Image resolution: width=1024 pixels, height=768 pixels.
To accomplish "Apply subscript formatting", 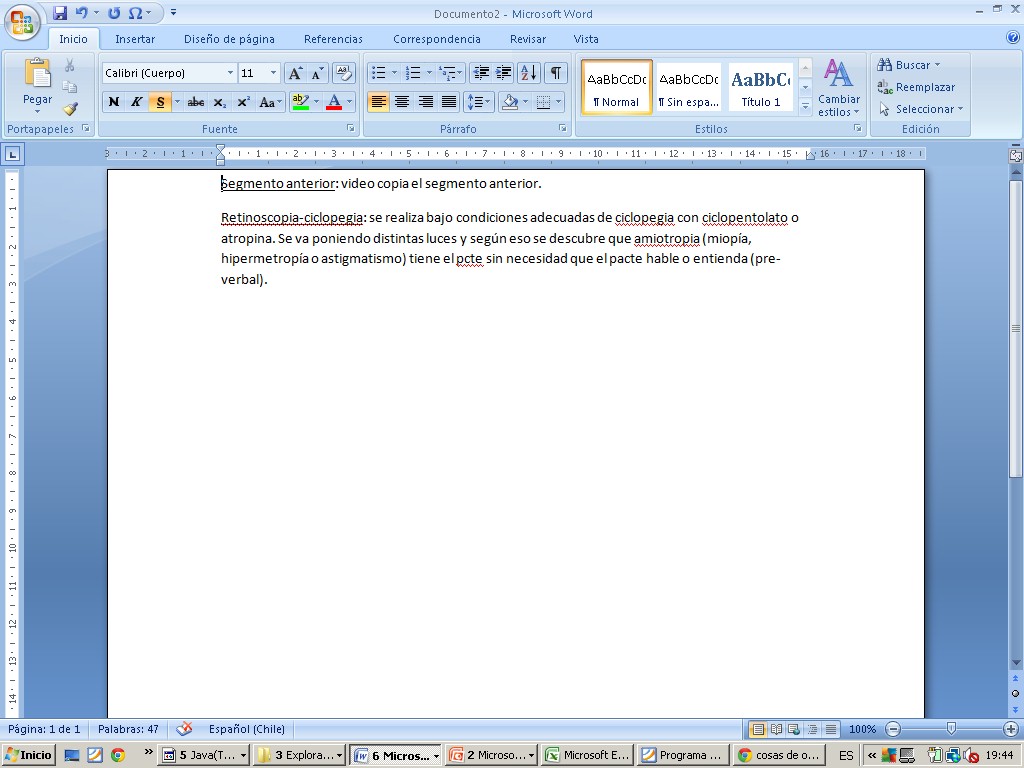I will point(220,102).
